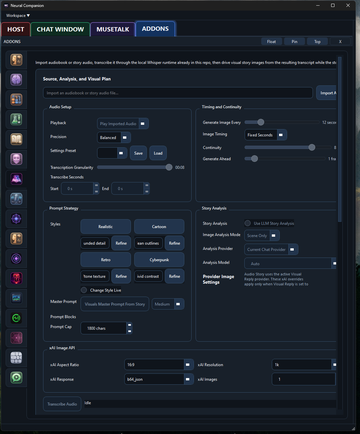Select the glowing purple Audio Story sidebar icon
360x434 pixels.
16,179
